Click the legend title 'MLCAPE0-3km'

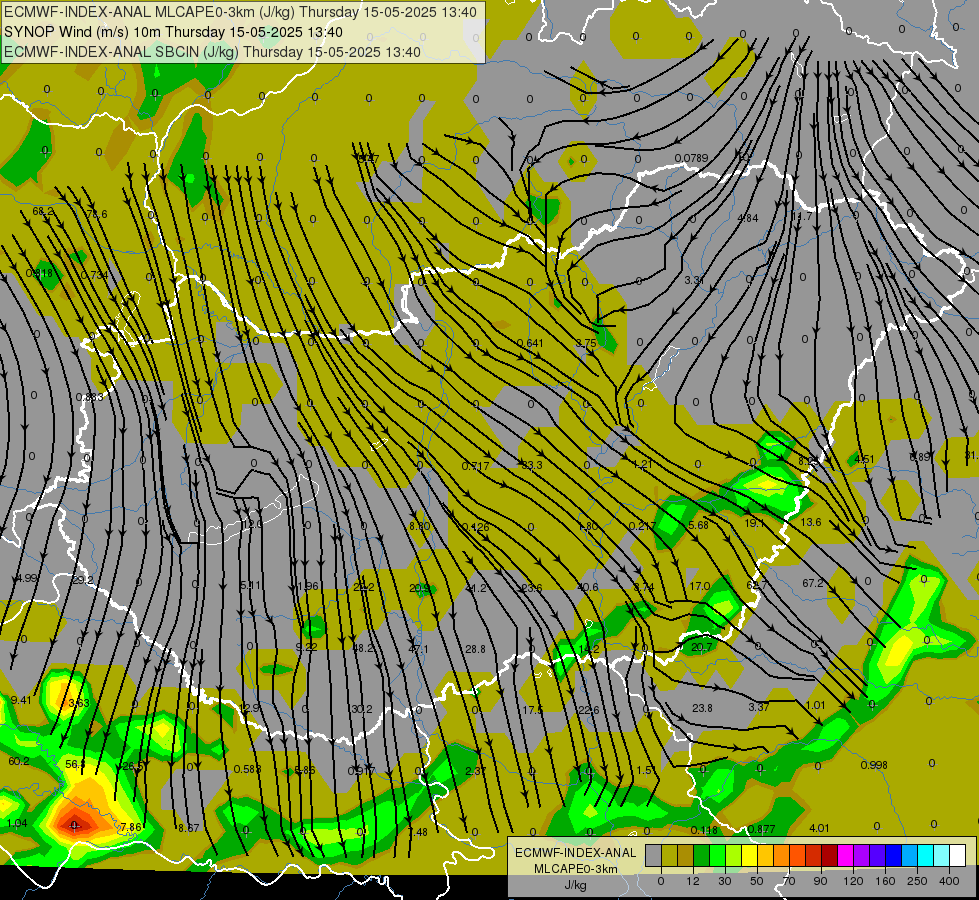click(575, 869)
